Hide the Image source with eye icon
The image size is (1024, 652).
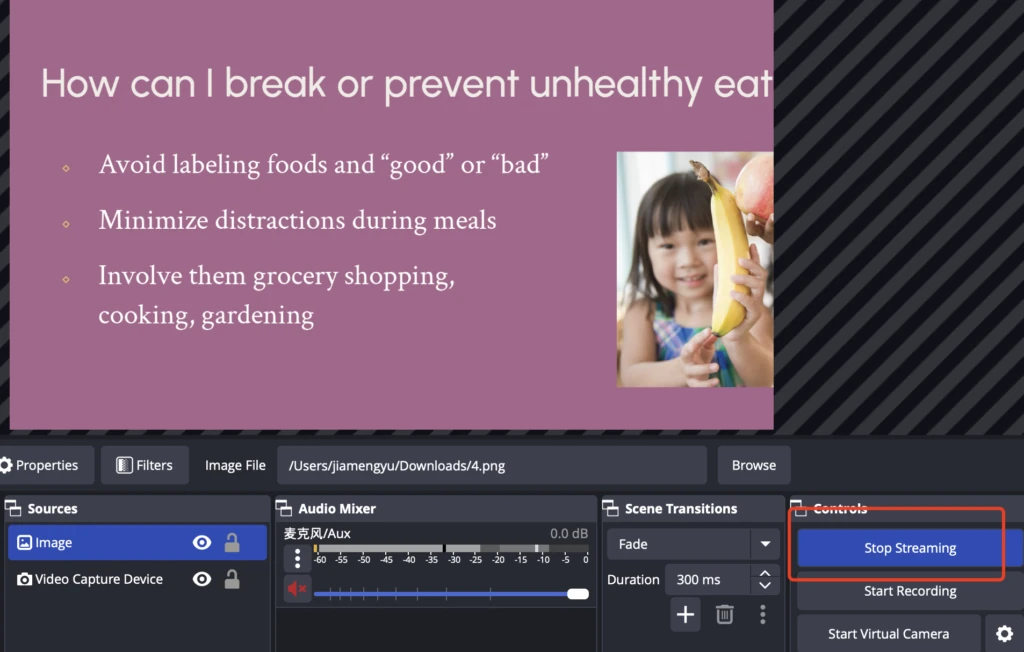(x=202, y=543)
